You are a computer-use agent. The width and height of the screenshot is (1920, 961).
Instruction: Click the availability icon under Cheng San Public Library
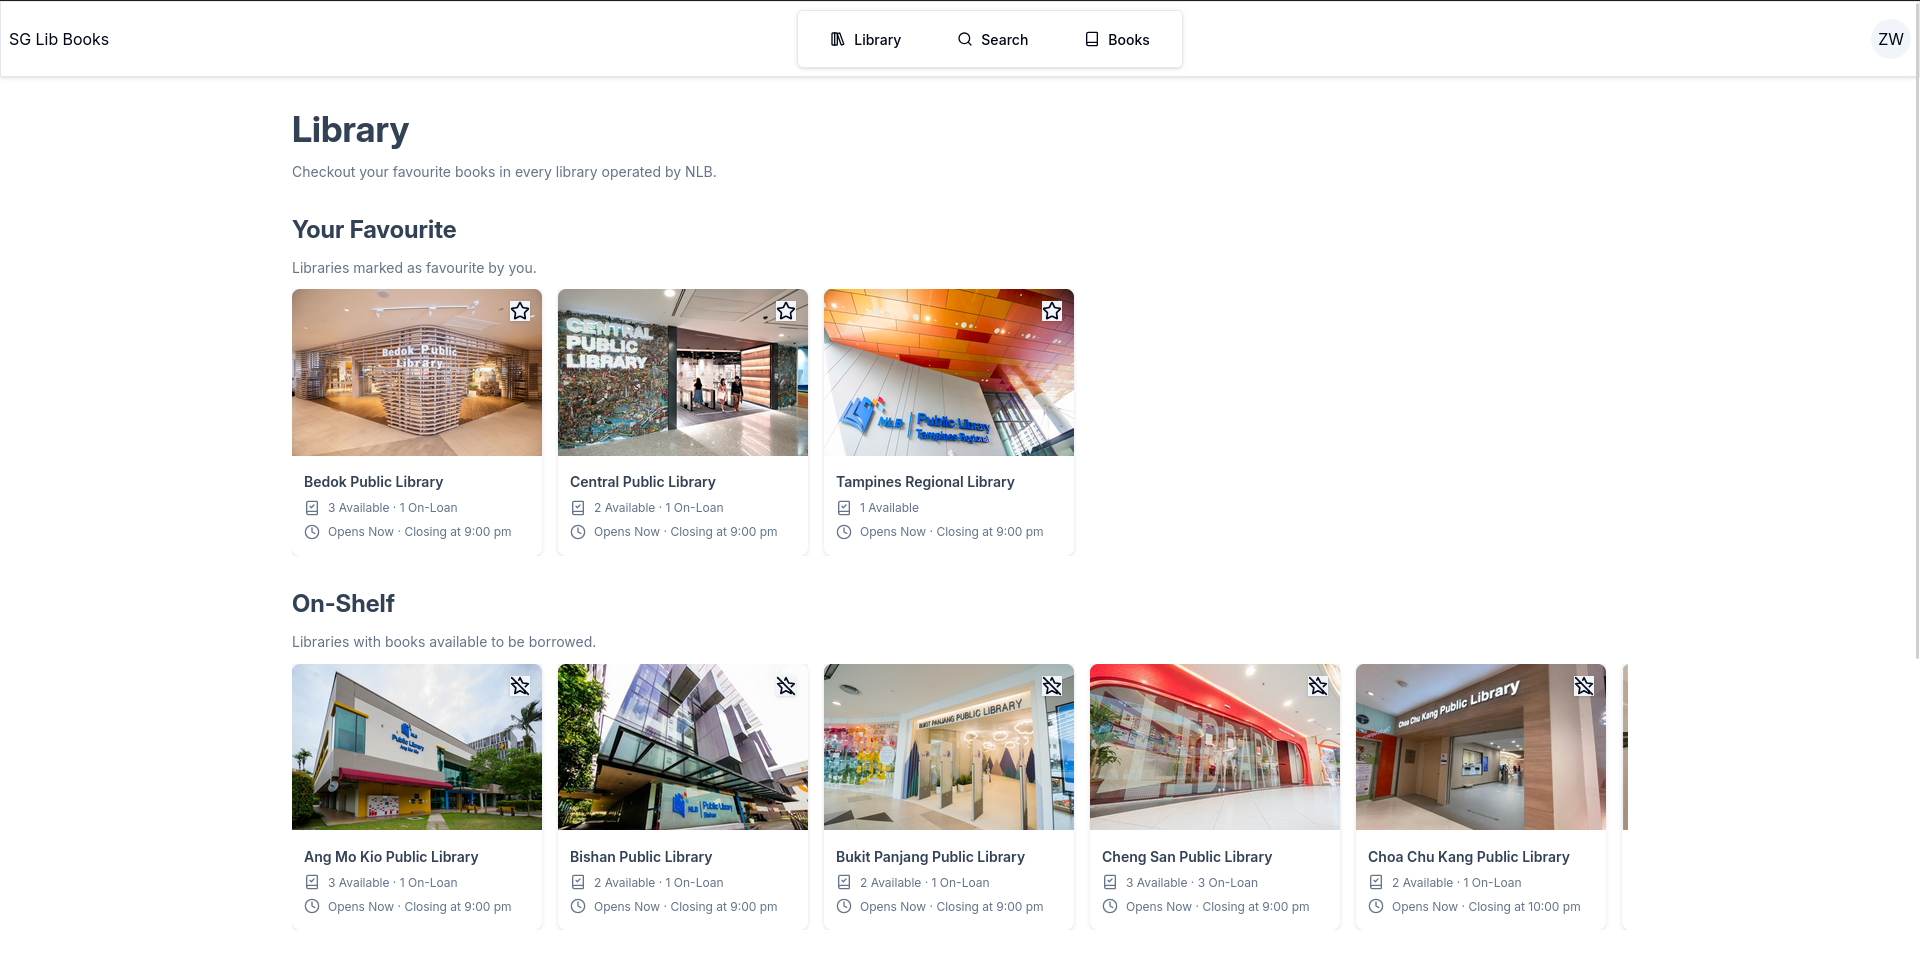point(1110,883)
